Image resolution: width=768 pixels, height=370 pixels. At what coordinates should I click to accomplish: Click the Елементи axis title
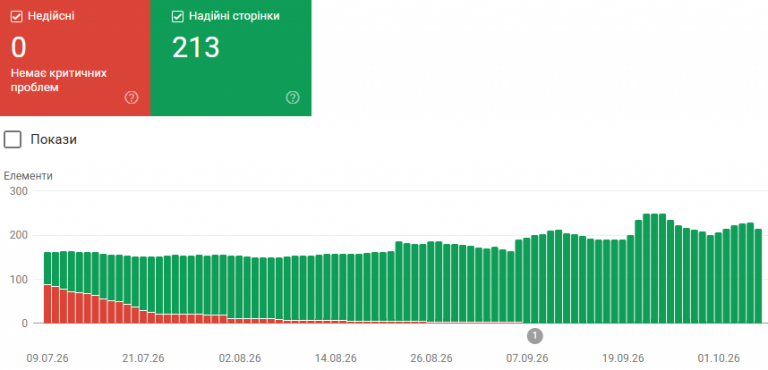(x=28, y=176)
